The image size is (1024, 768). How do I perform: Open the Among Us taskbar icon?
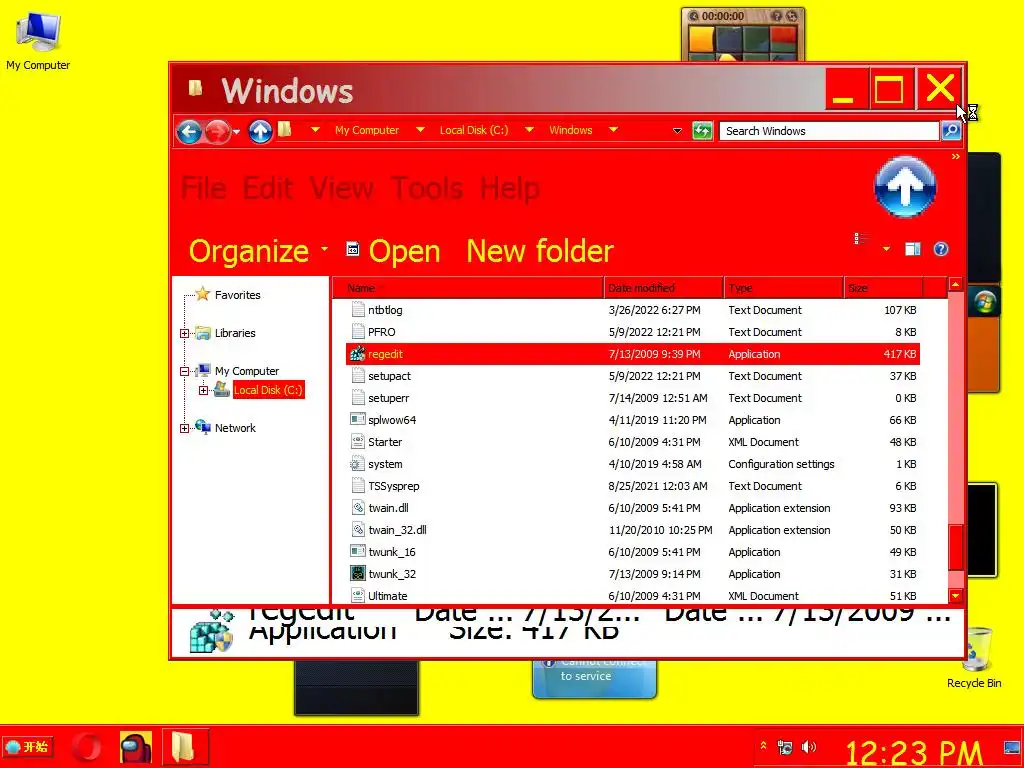(136, 747)
